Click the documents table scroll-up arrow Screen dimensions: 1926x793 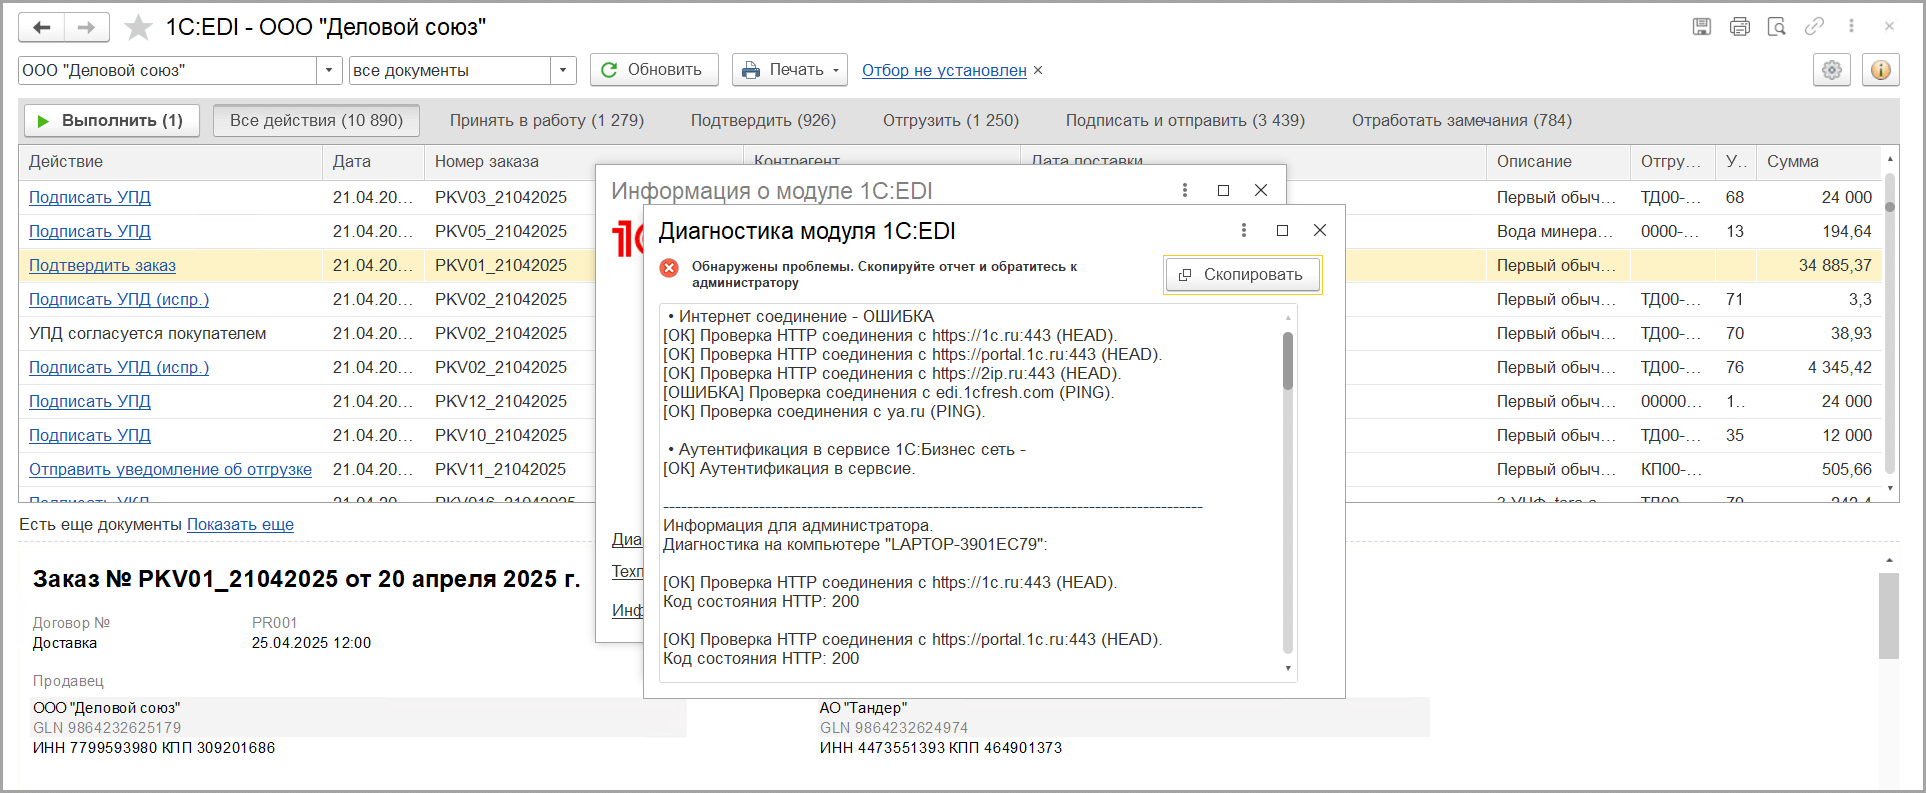(1890, 159)
